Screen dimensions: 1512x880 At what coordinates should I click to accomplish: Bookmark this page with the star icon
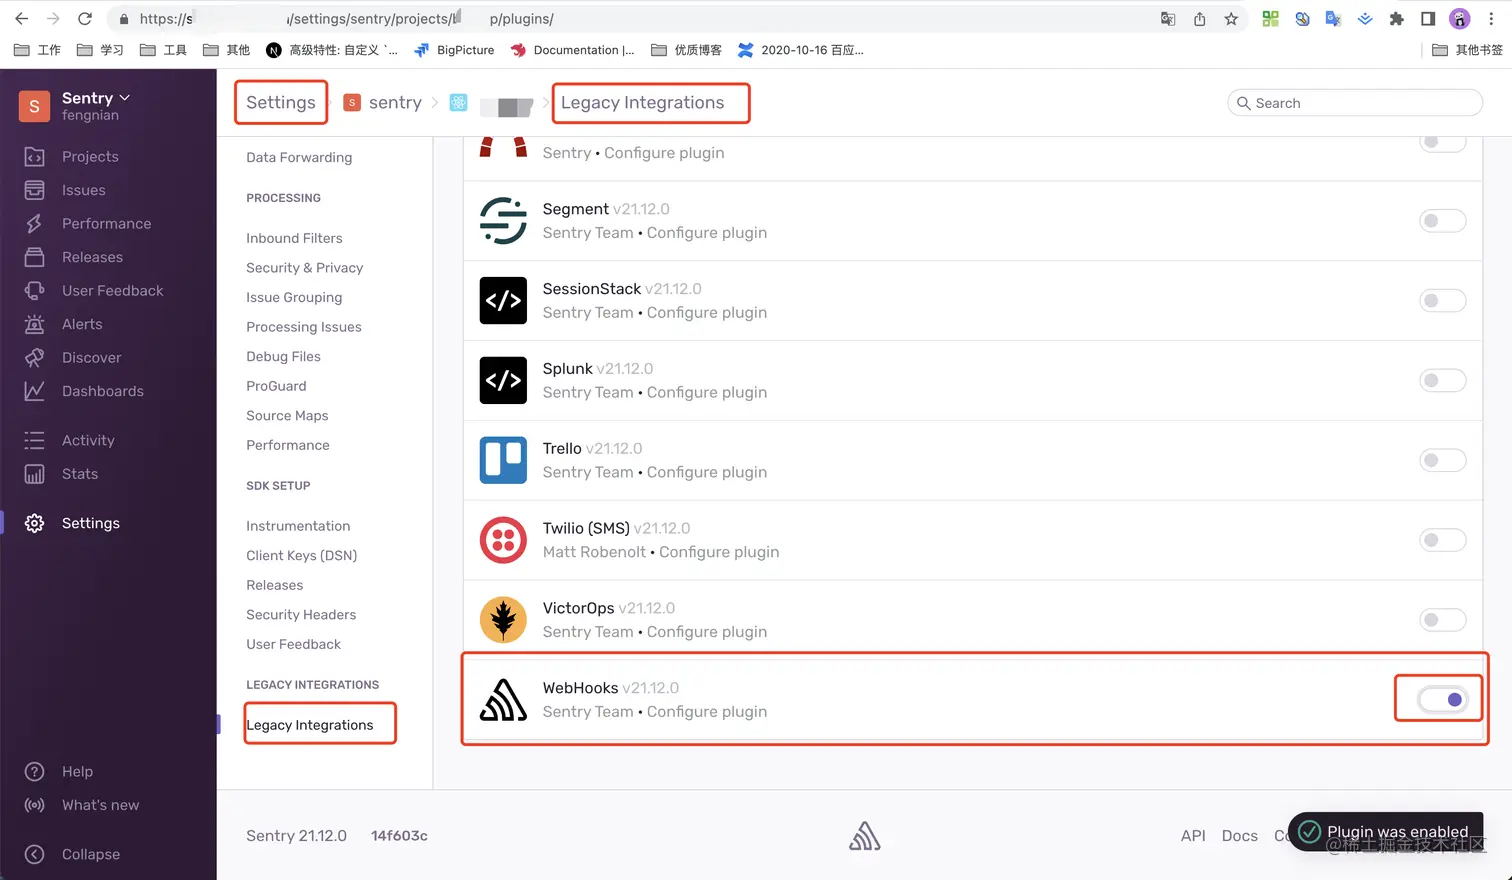coord(1231,18)
